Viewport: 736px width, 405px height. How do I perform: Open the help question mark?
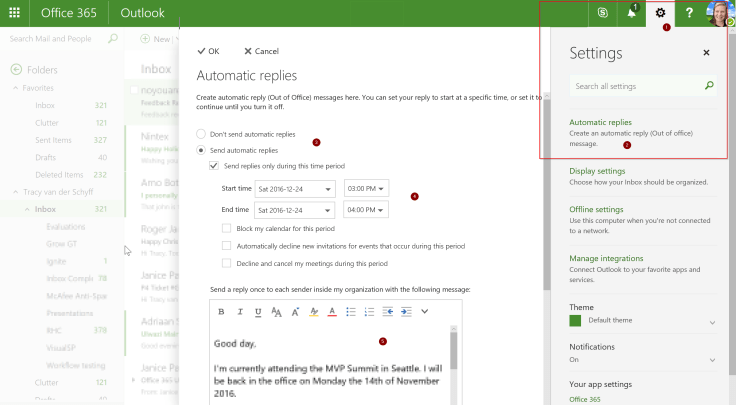(689, 13)
